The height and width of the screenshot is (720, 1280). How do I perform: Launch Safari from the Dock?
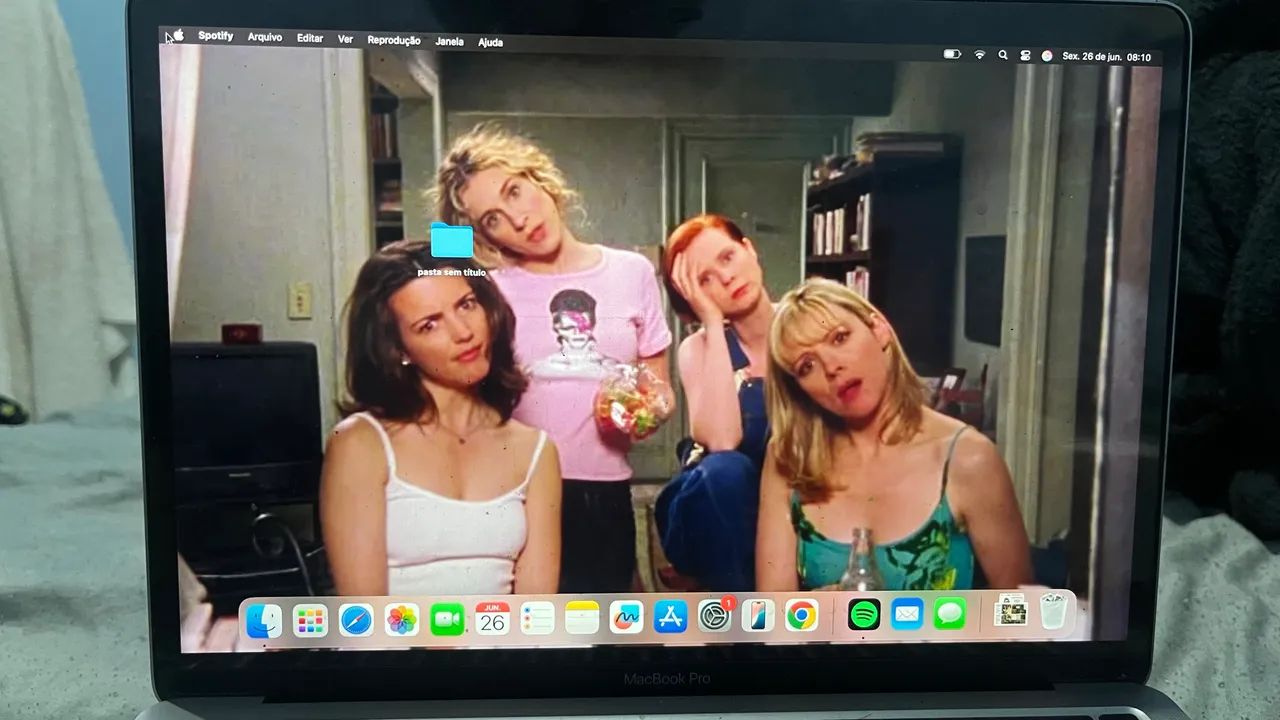point(356,620)
